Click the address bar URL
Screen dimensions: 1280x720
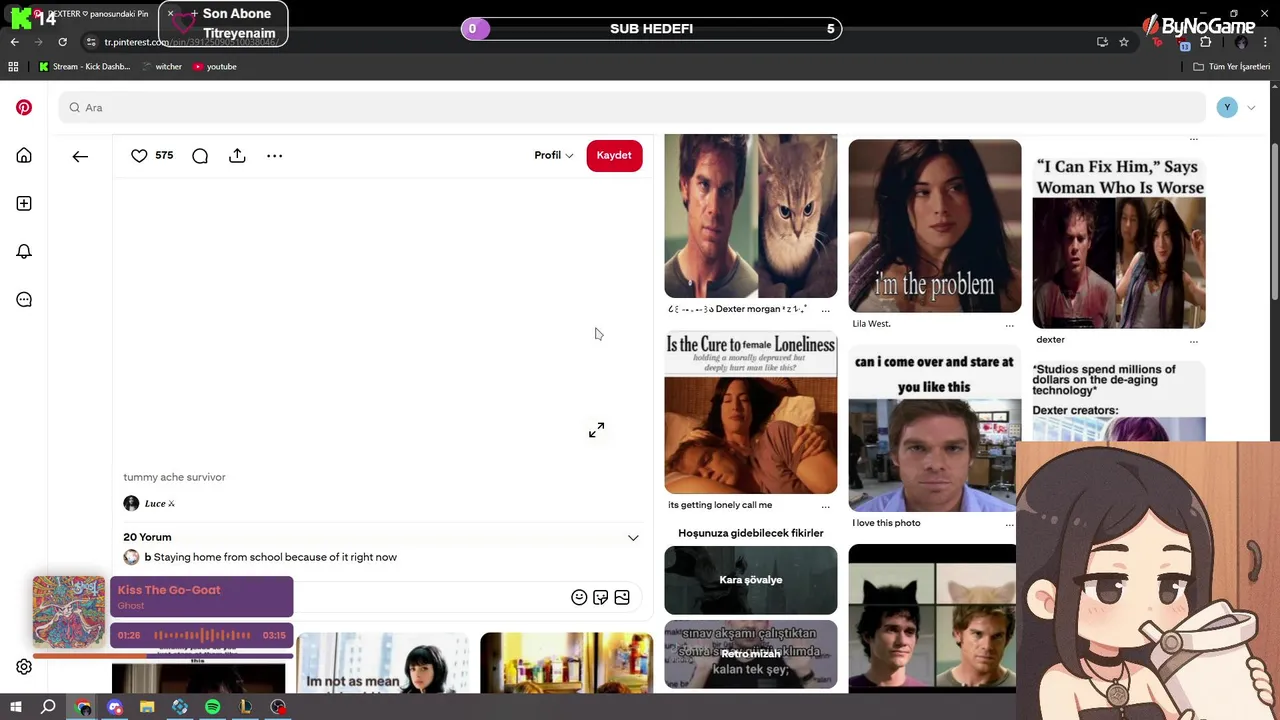(x=190, y=42)
